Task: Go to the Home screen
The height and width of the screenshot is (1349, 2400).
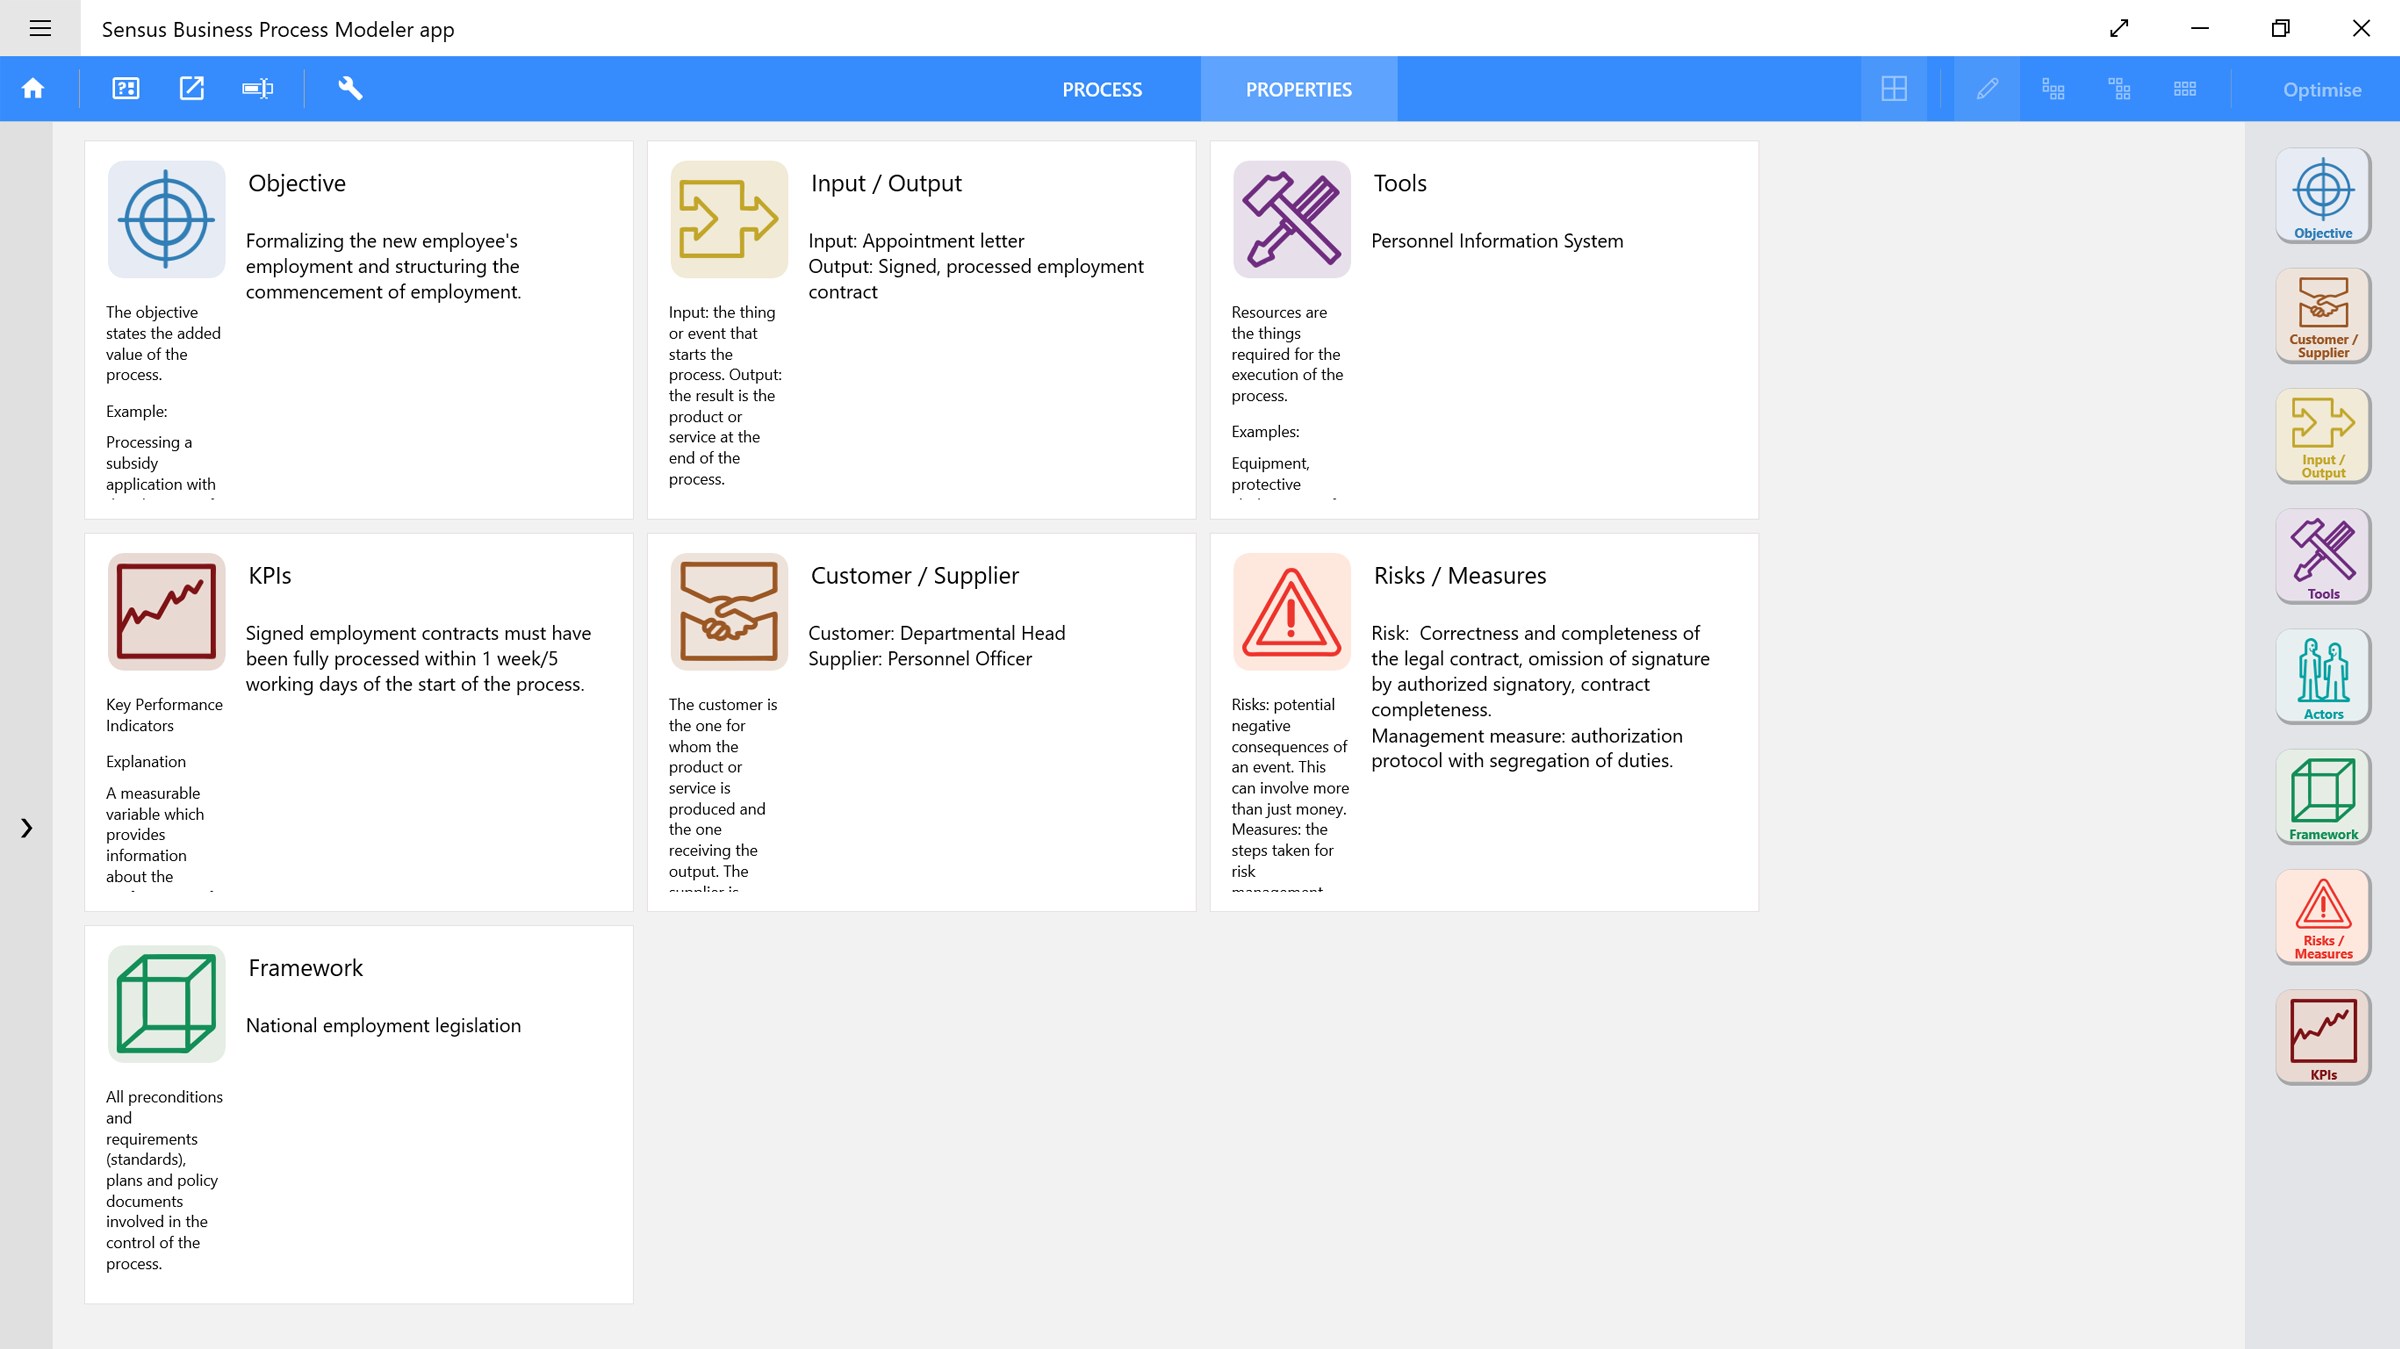Action: pos(33,89)
